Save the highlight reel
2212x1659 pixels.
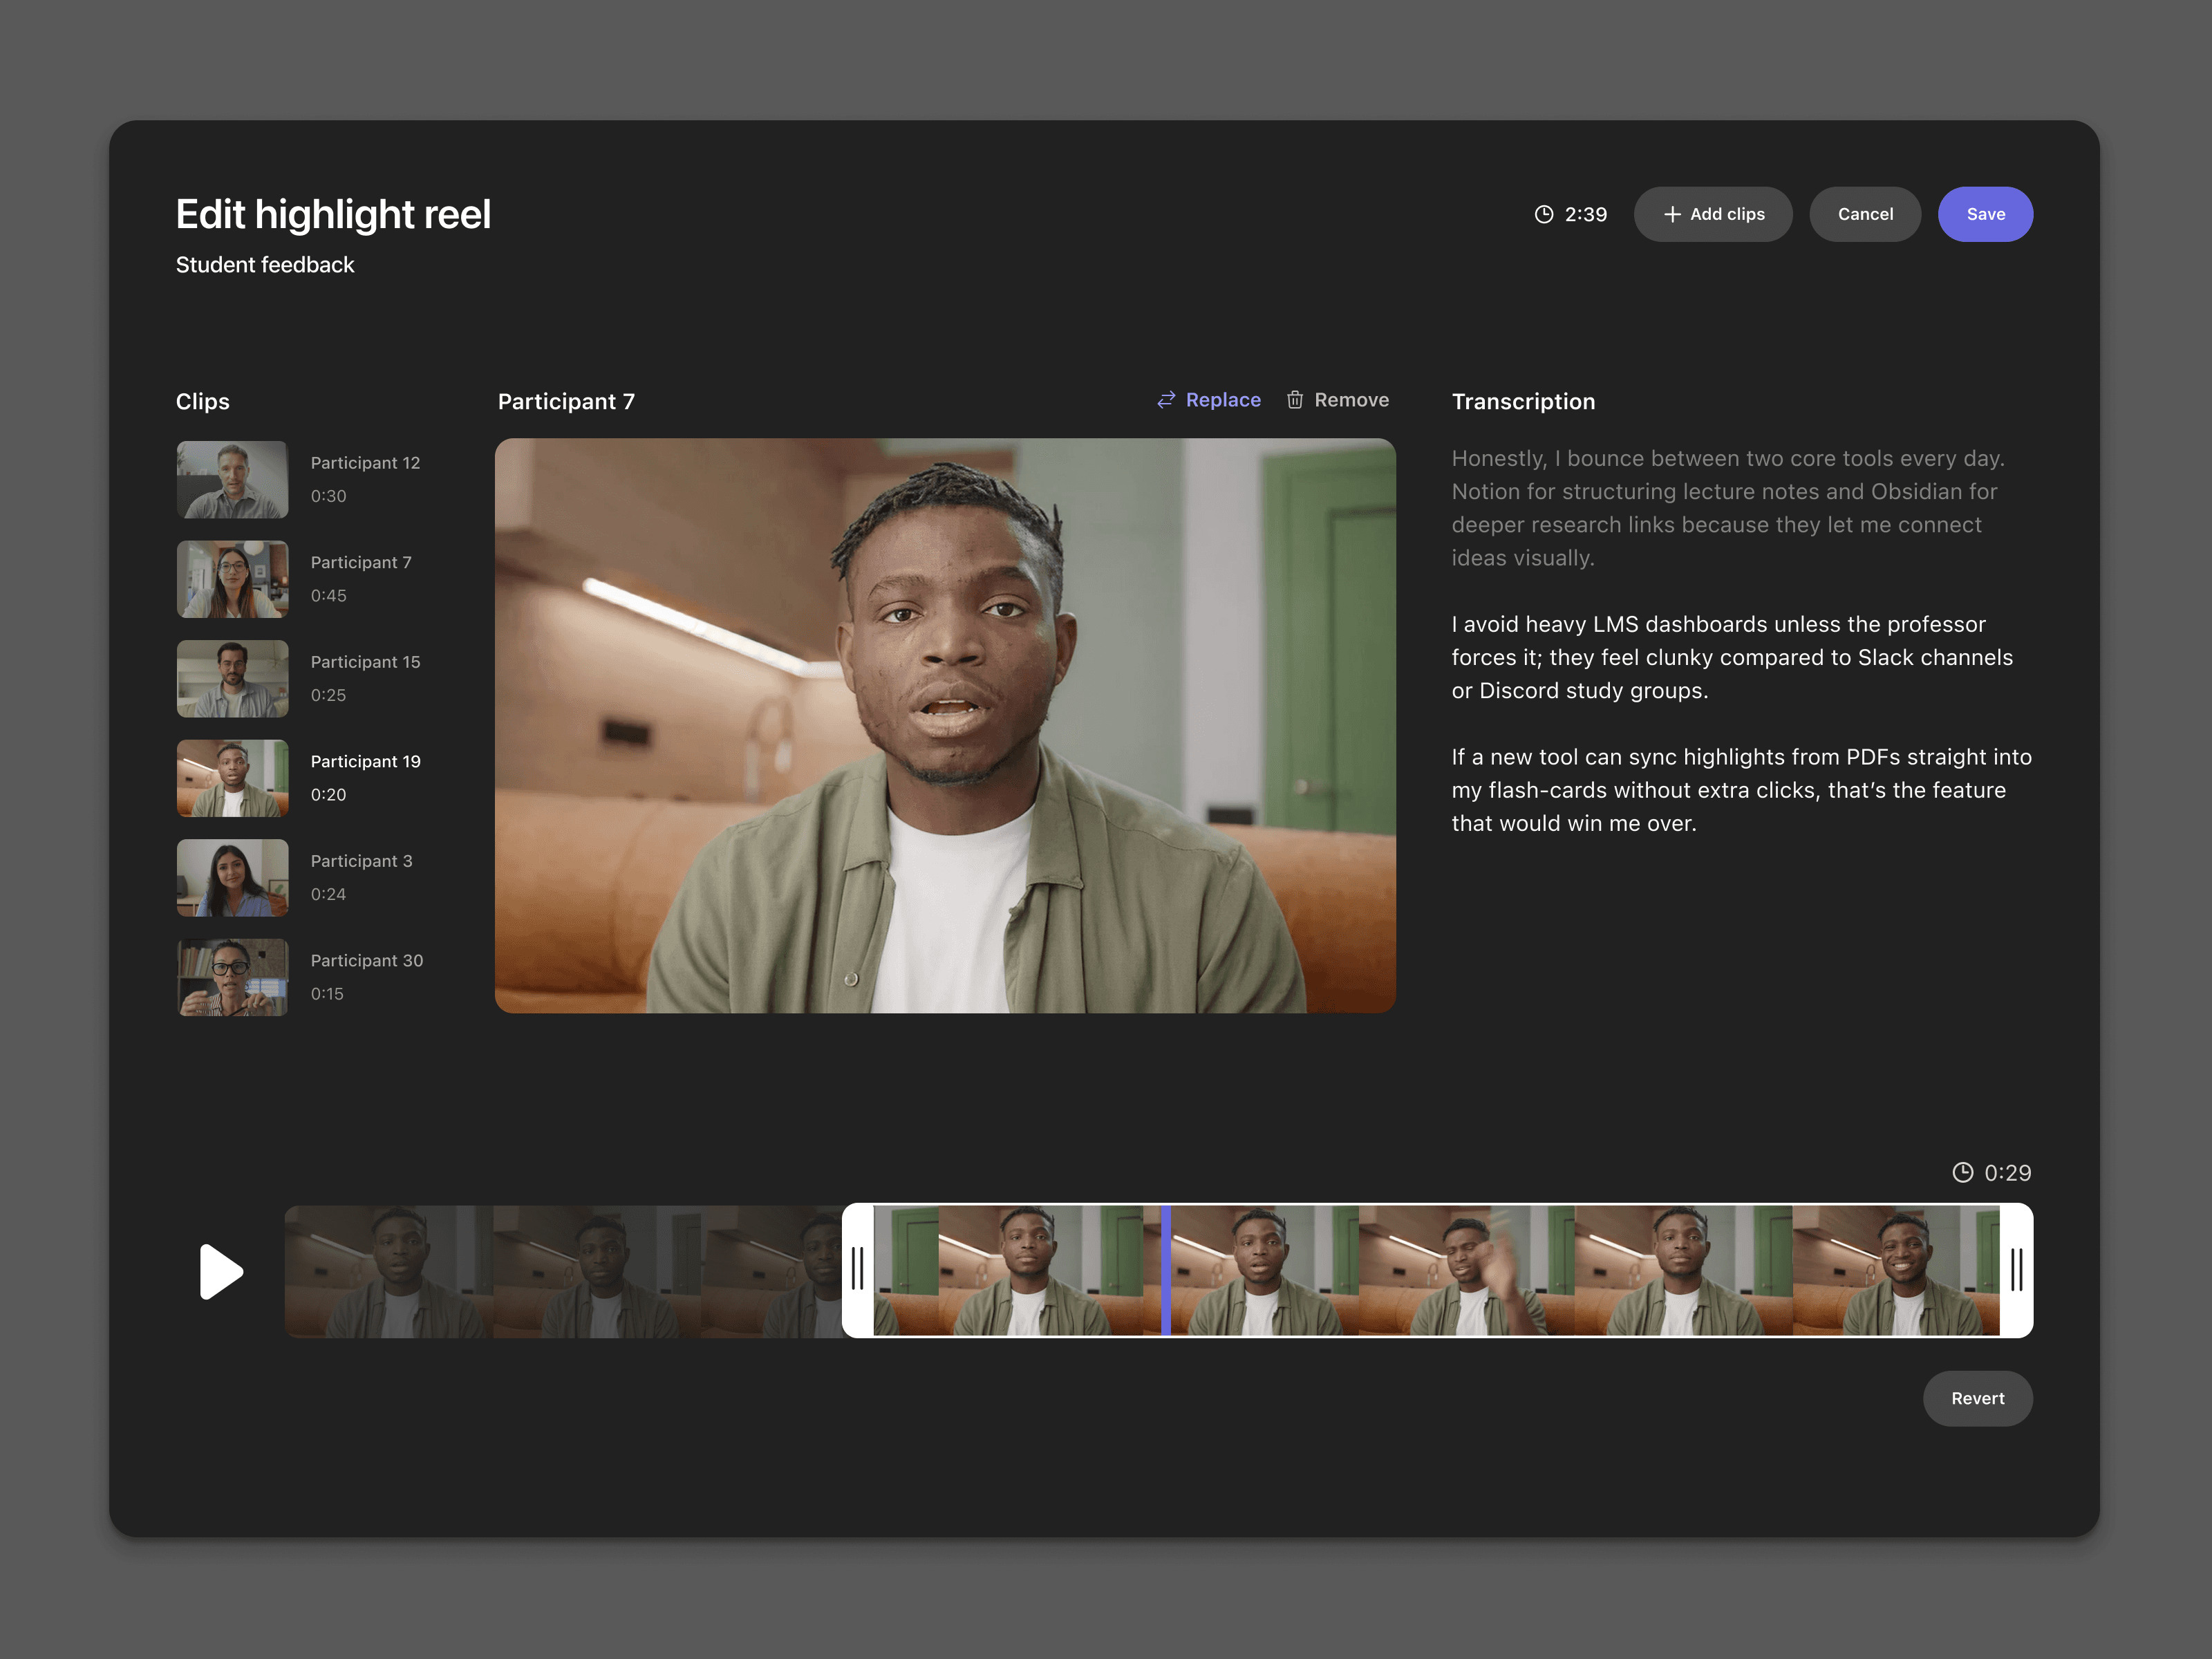coord(1984,214)
